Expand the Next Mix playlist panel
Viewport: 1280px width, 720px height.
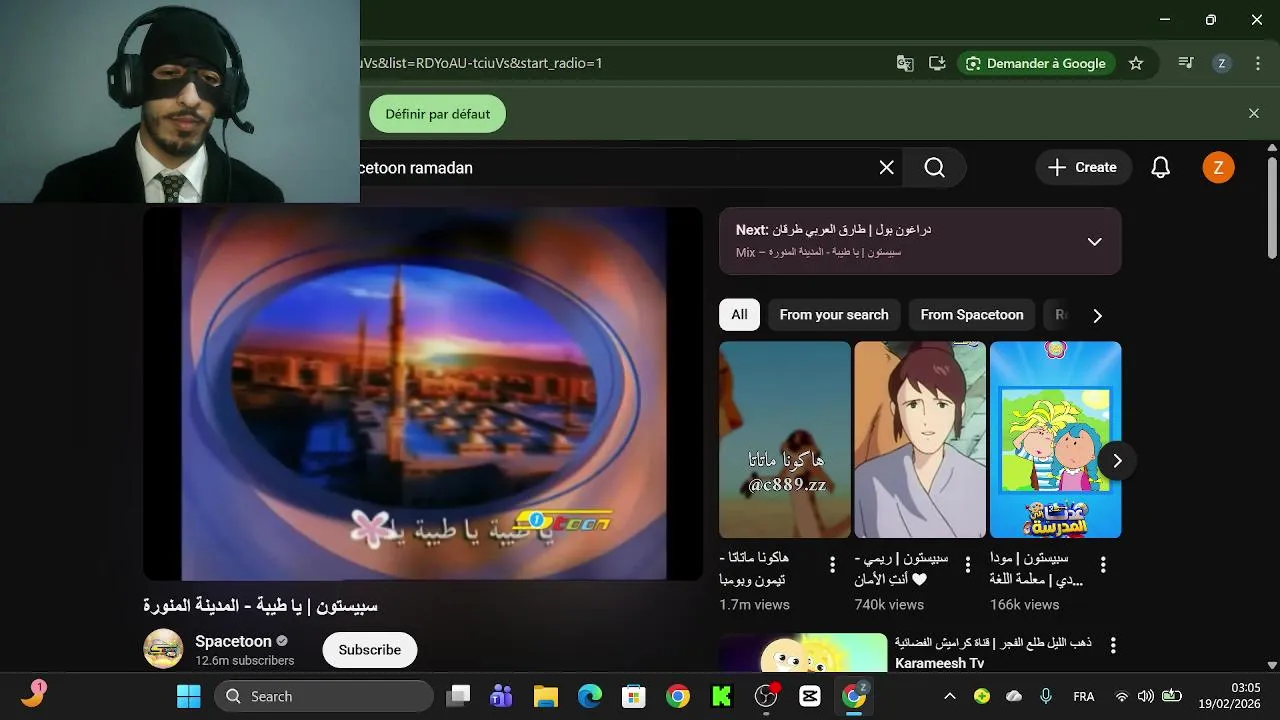tap(1094, 241)
